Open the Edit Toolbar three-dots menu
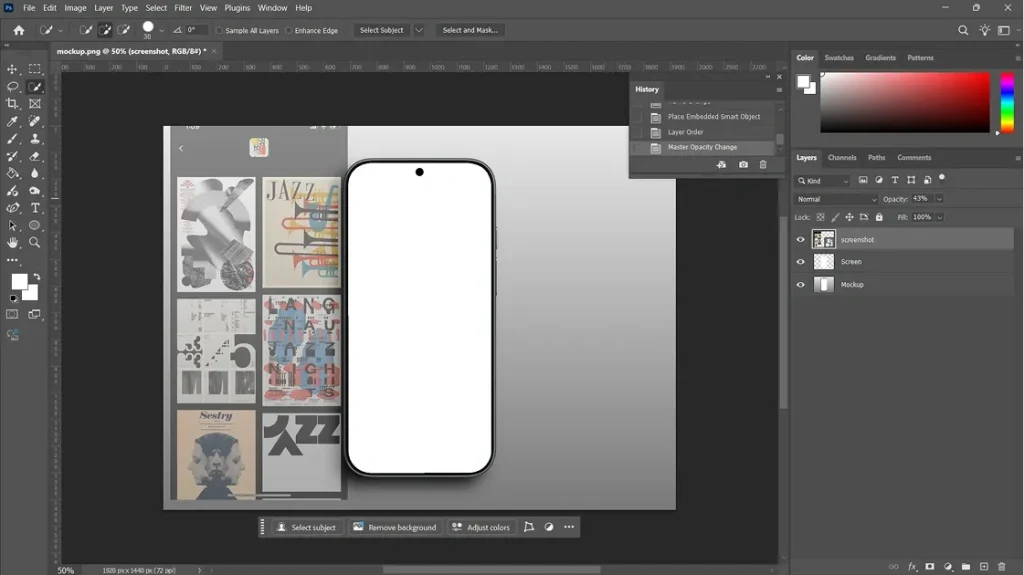 (x=12, y=260)
